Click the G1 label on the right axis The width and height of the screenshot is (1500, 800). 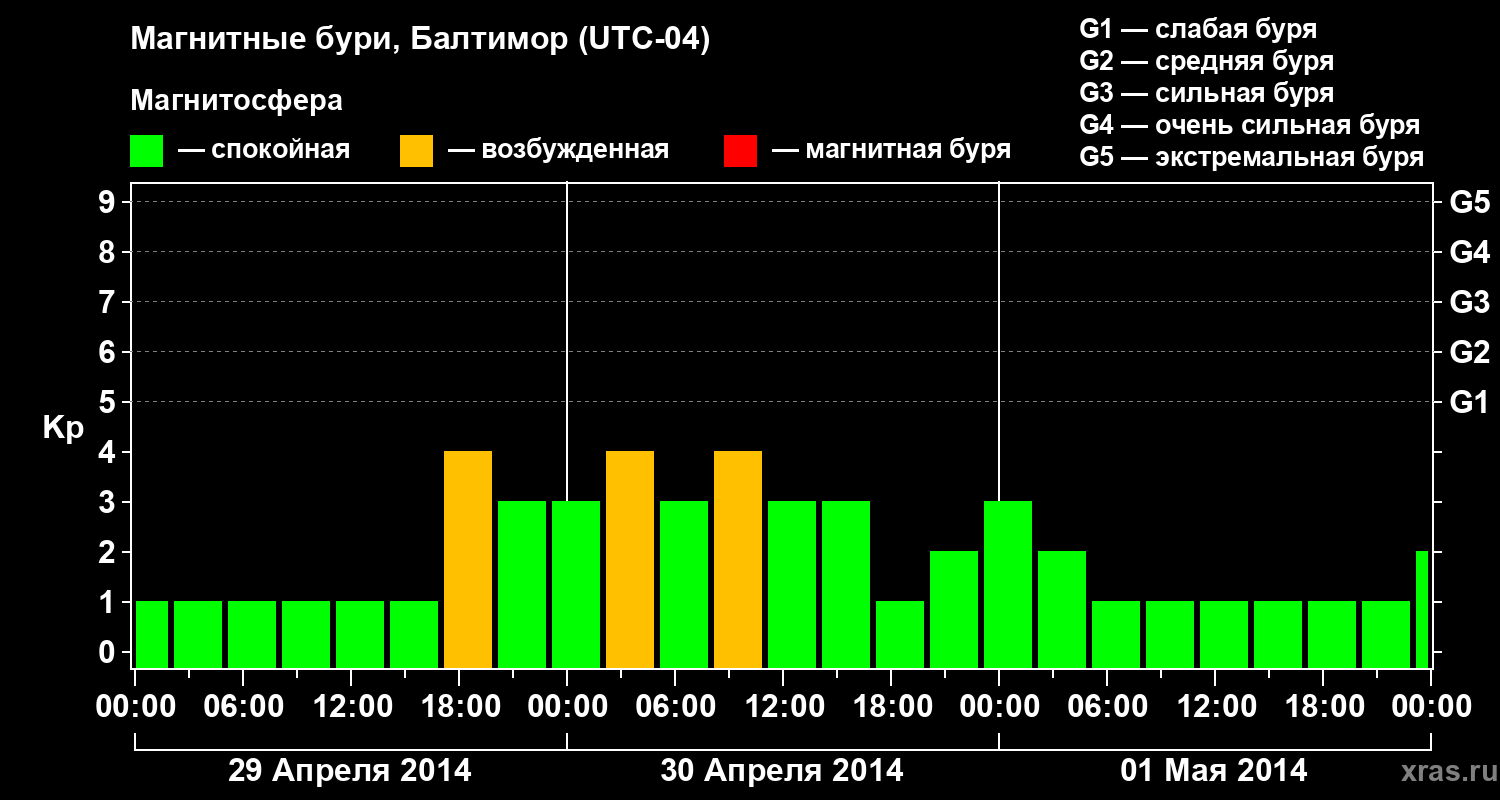1469,402
